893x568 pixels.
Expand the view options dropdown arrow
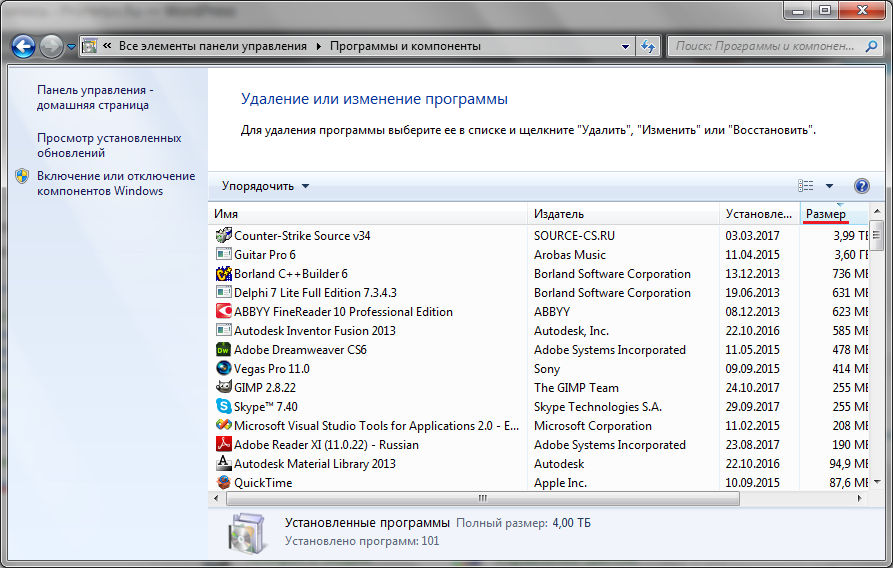(829, 186)
